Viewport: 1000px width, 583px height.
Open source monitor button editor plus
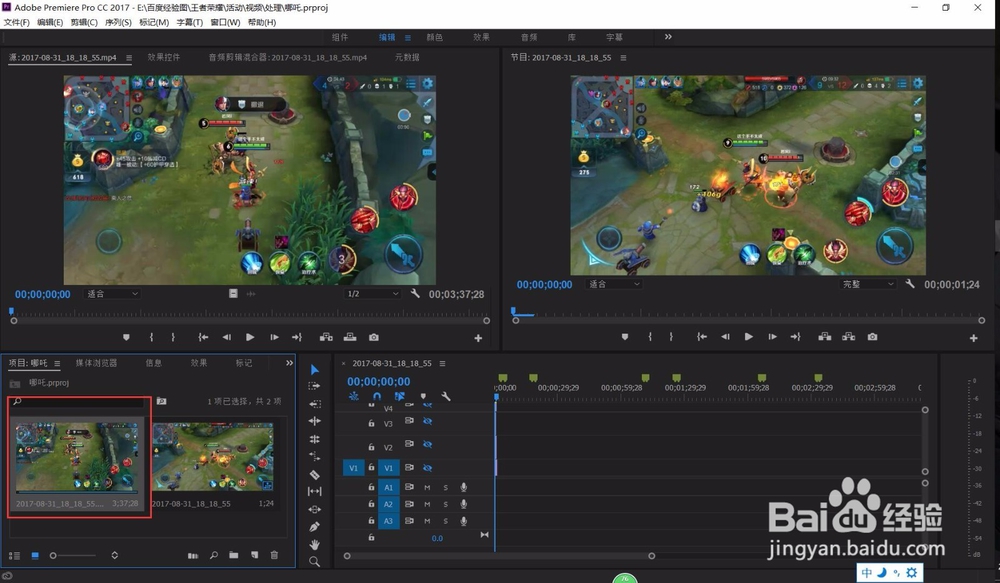click(x=478, y=338)
